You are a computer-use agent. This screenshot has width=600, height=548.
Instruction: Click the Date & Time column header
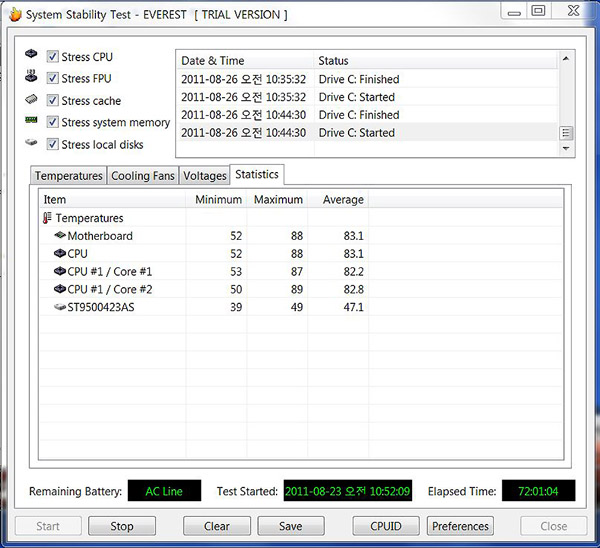(x=245, y=60)
